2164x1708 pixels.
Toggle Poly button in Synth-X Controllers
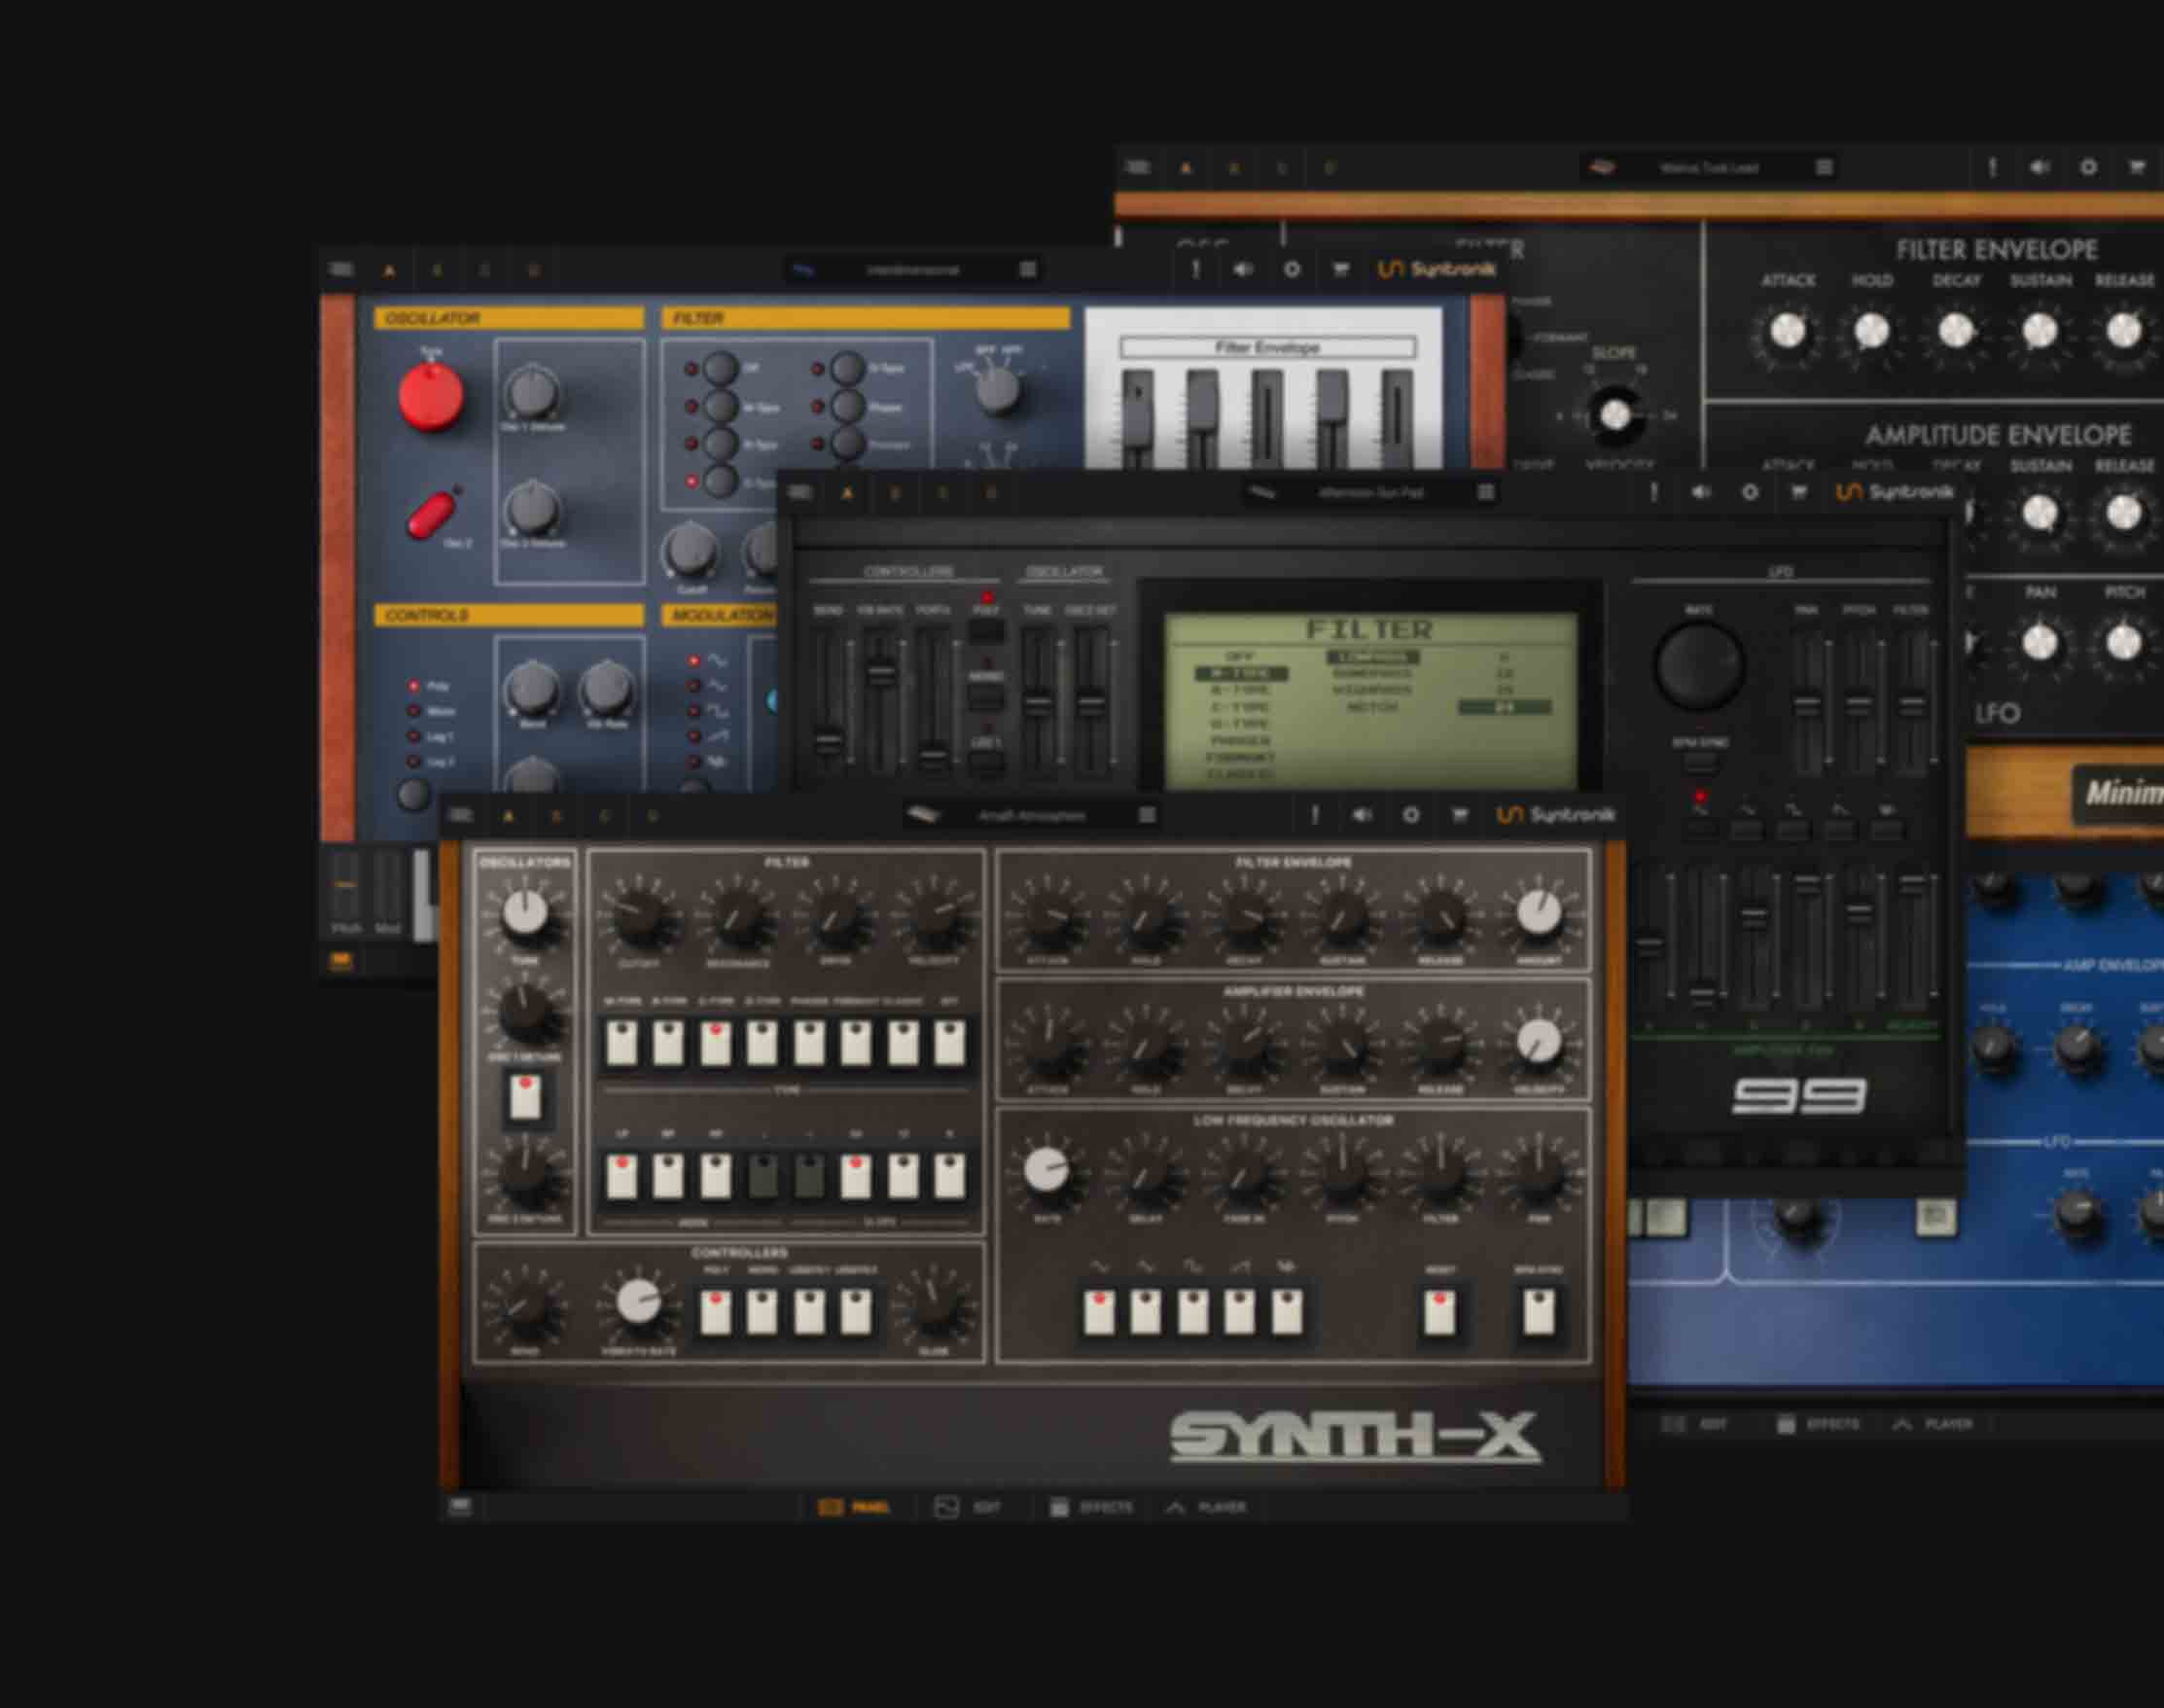coord(715,1312)
